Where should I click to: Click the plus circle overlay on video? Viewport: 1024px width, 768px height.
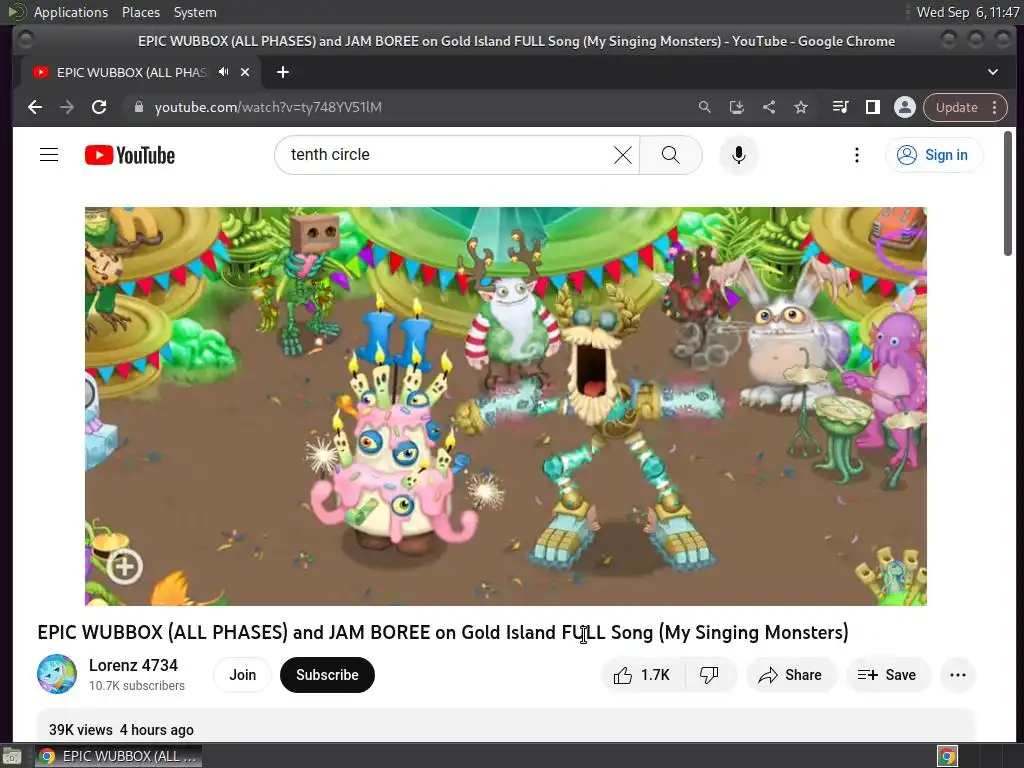tap(124, 566)
